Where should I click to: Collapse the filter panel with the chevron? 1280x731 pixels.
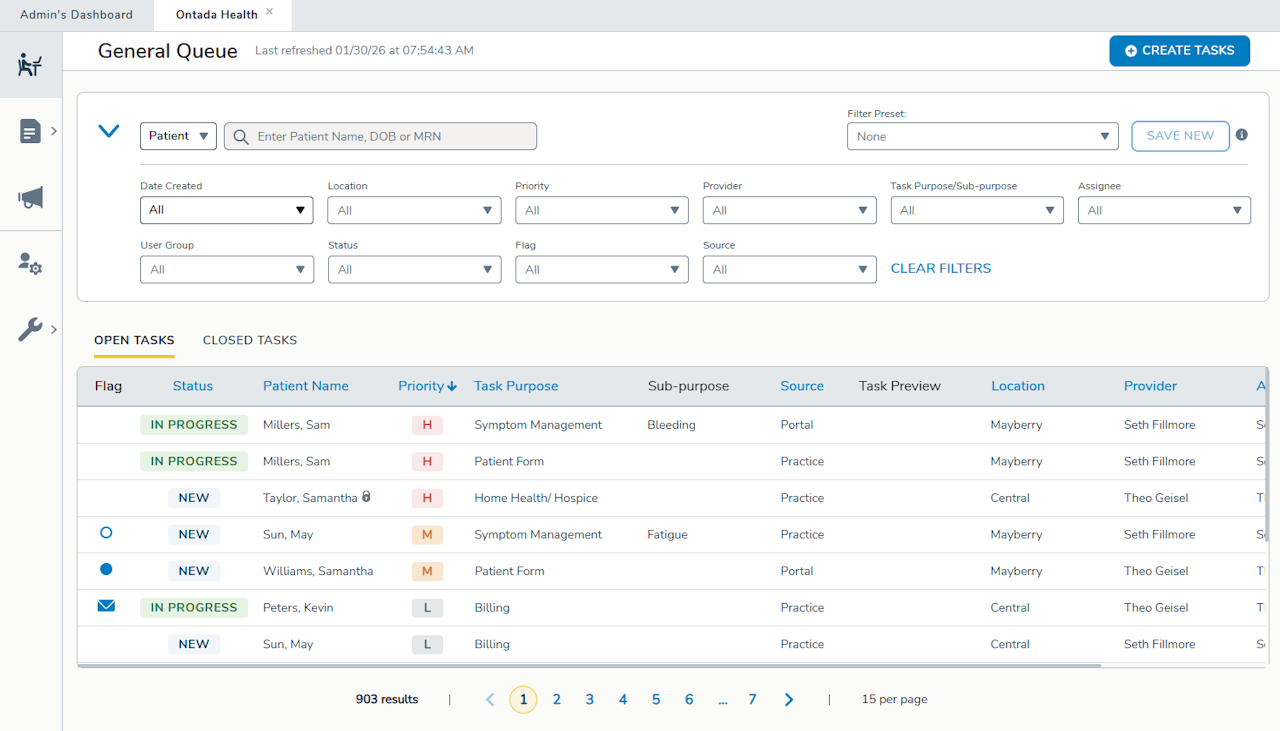click(x=108, y=131)
